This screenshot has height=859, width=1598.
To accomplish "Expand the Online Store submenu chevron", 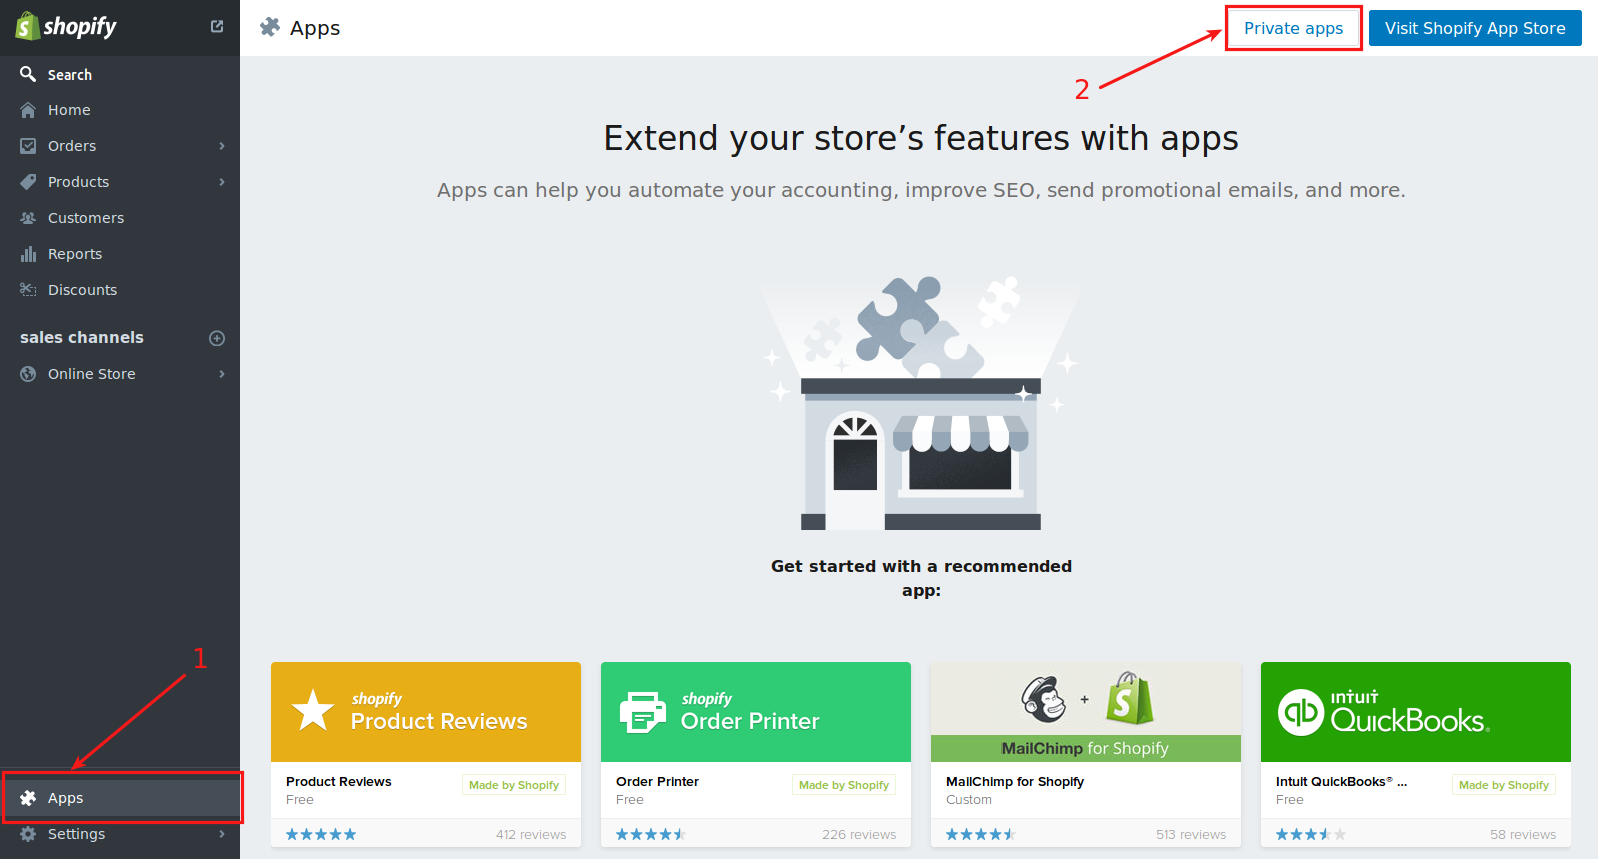I will click(222, 374).
